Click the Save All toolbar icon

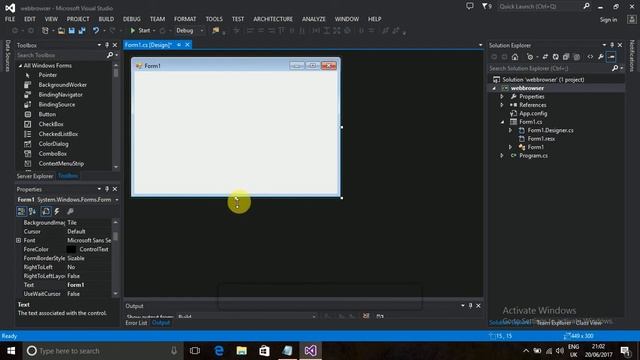pos(82,31)
